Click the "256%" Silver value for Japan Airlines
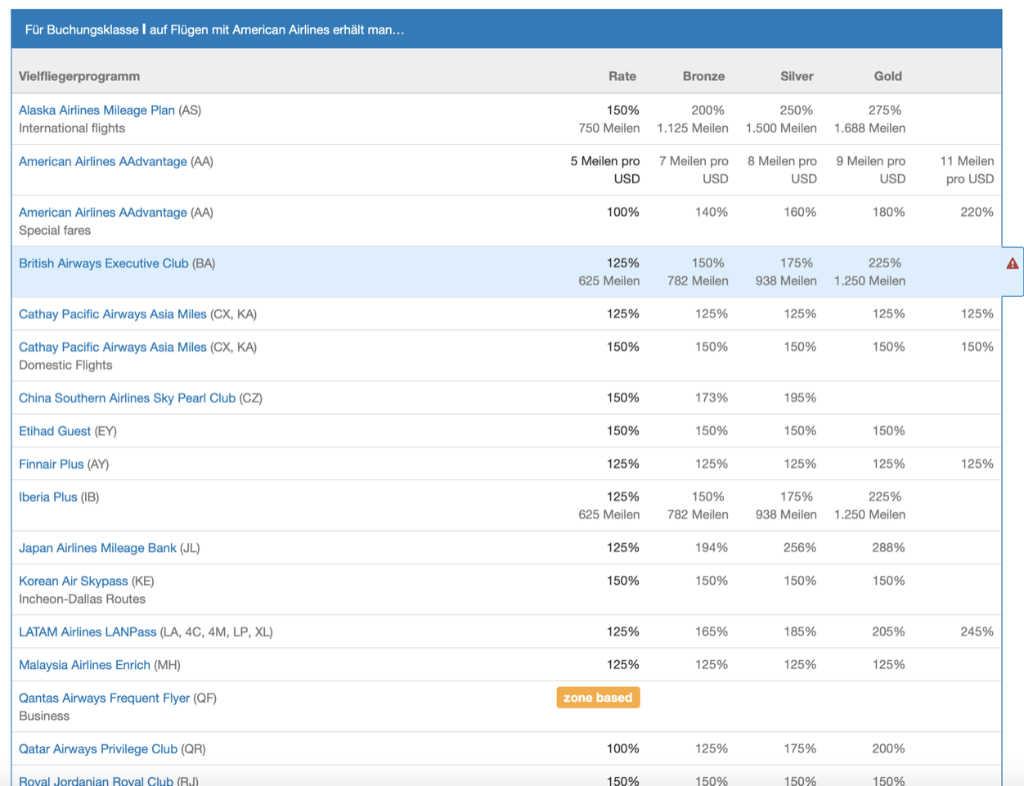The height and width of the screenshot is (786, 1024). click(800, 548)
